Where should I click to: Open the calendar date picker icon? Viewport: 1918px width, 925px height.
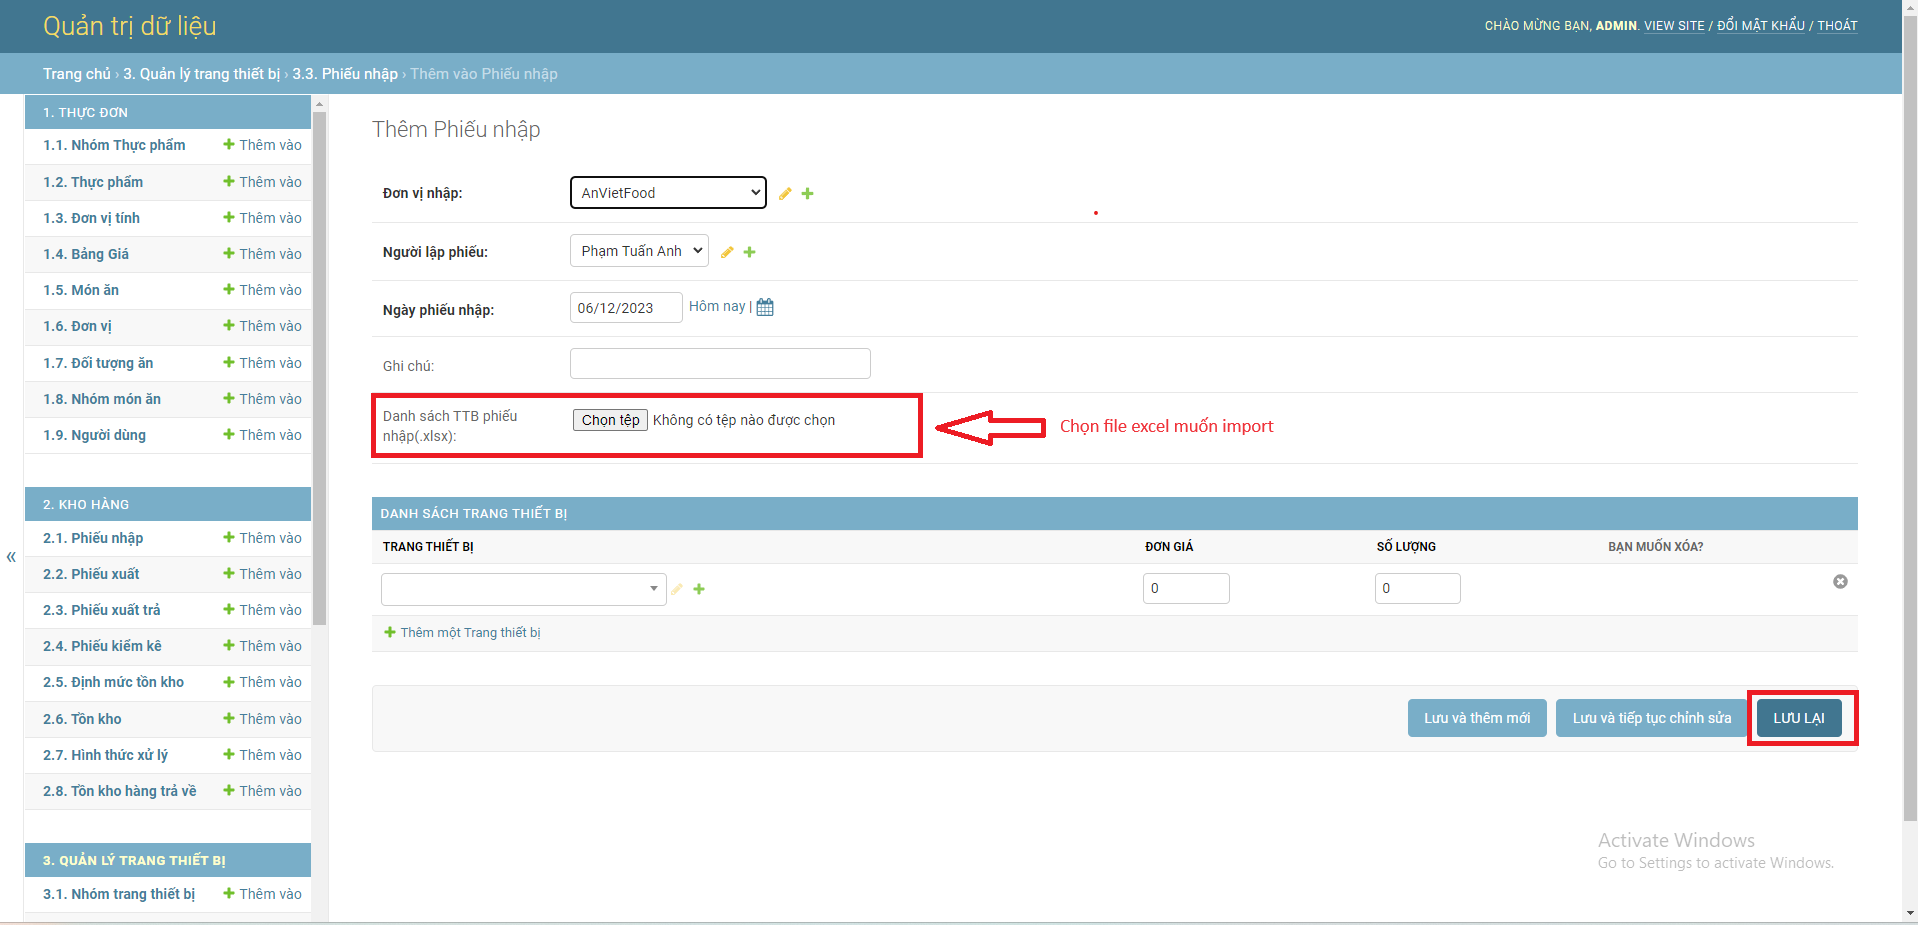click(765, 307)
